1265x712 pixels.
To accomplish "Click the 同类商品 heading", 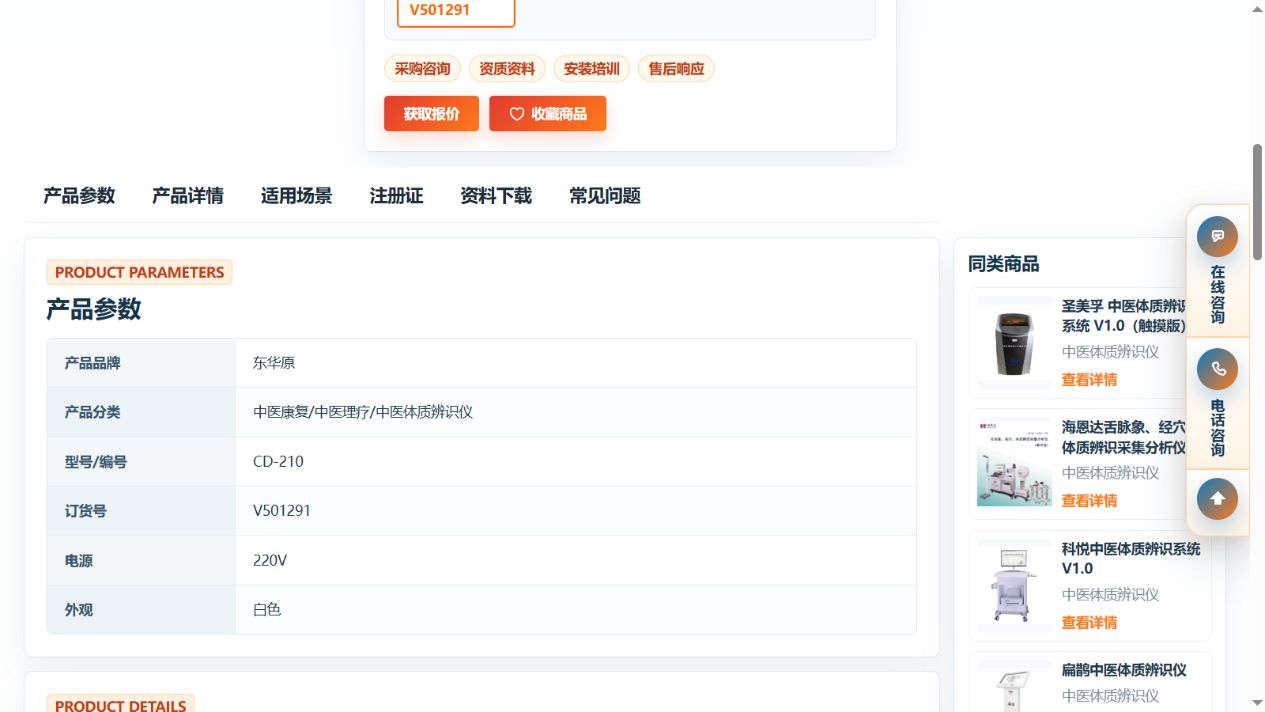I will [1004, 264].
